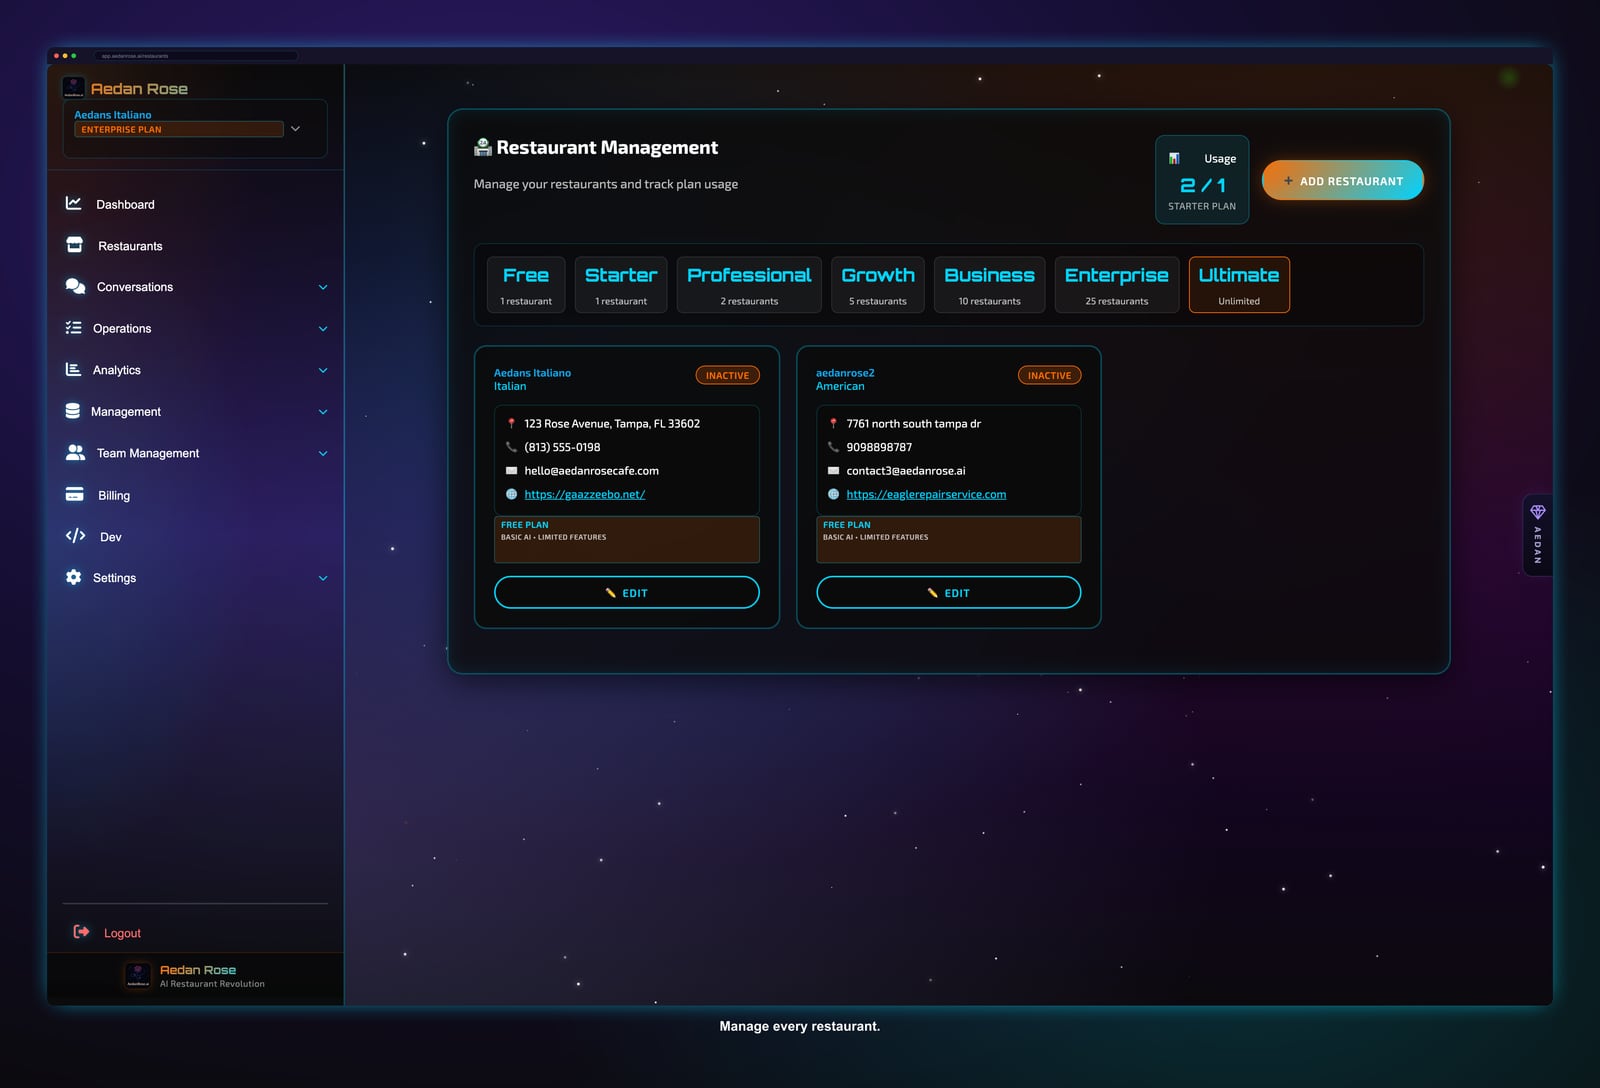
Task: Click the location pin on aedanrose2 card
Action: (x=833, y=423)
